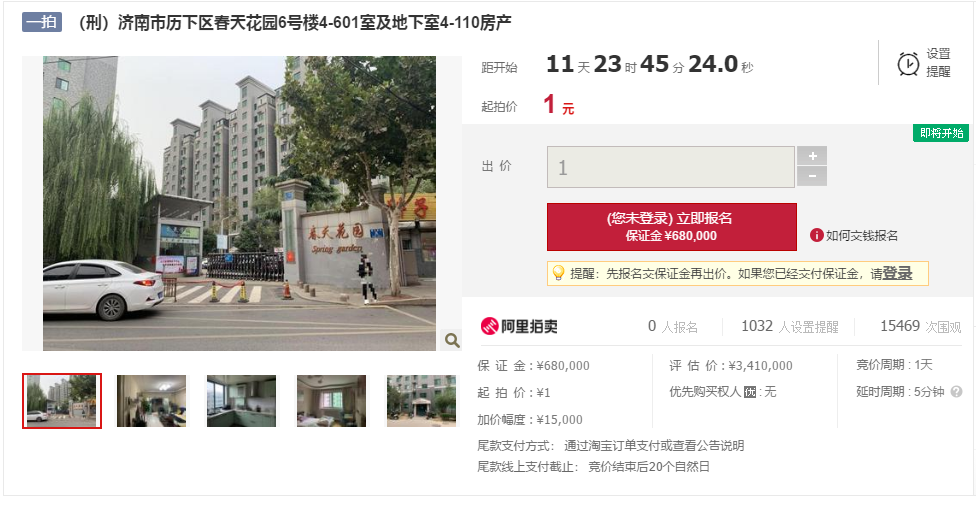
Task: Click 立即报名 deposit registration button
Action: coord(672,227)
